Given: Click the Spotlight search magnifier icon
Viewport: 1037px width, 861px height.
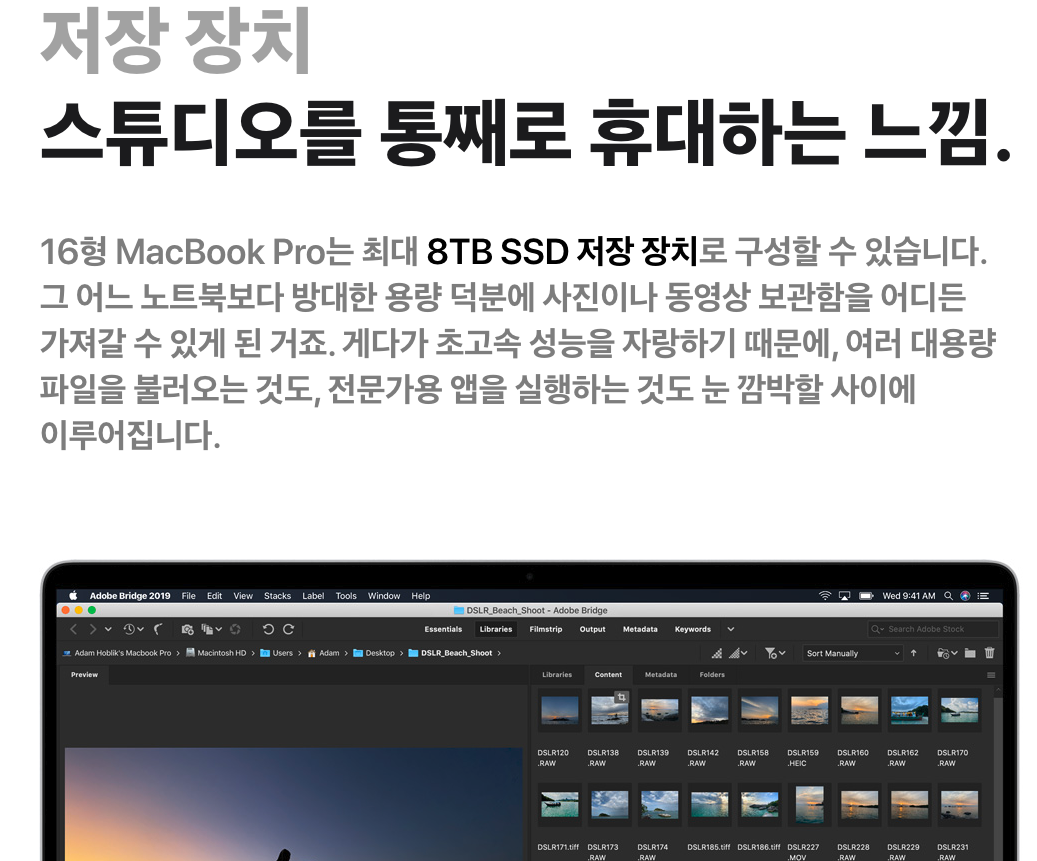Looking at the screenshot, I should [948, 595].
